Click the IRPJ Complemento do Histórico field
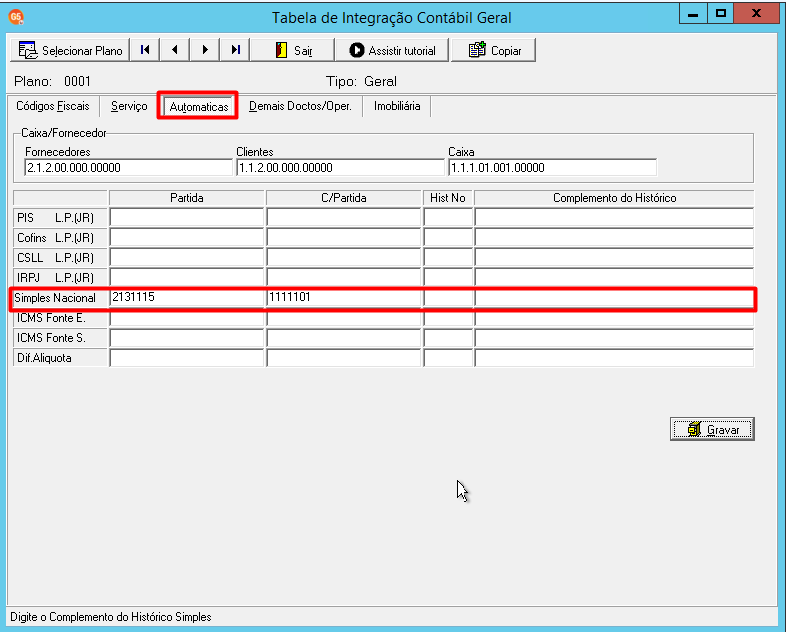786x632 pixels. coord(614,278)
